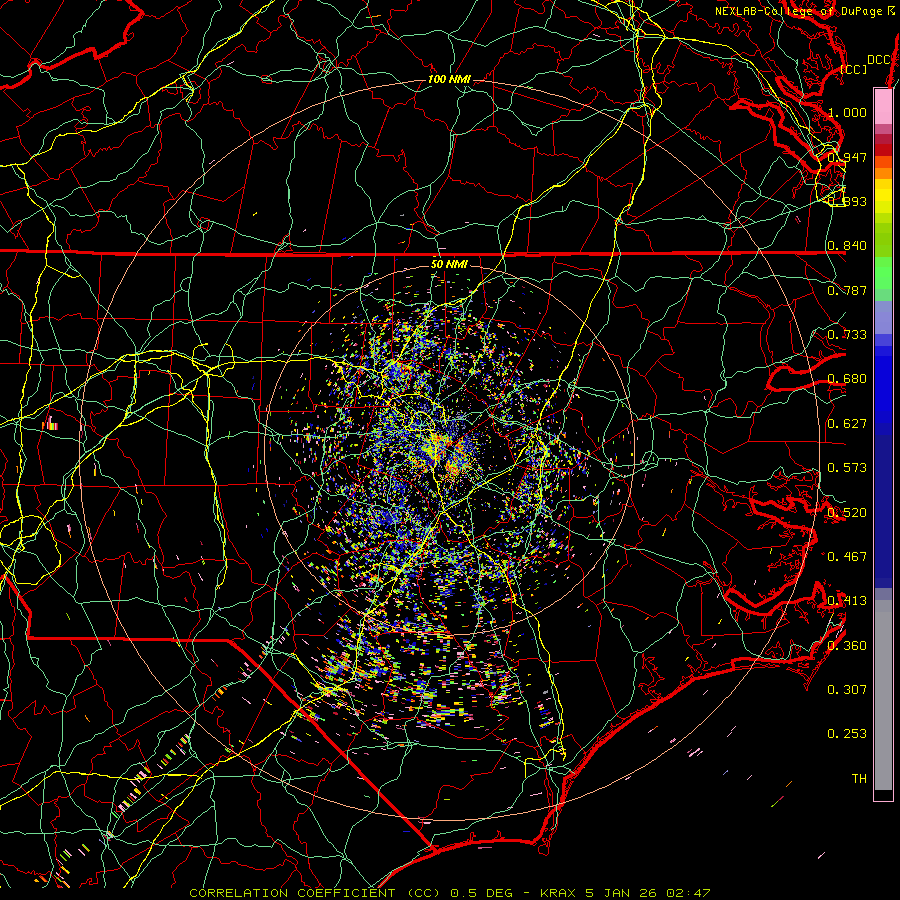Image resolution: width=900 pixels, height=900 pixels.
Task: Click the 0.733 scale value
Action: click(847, 335)
